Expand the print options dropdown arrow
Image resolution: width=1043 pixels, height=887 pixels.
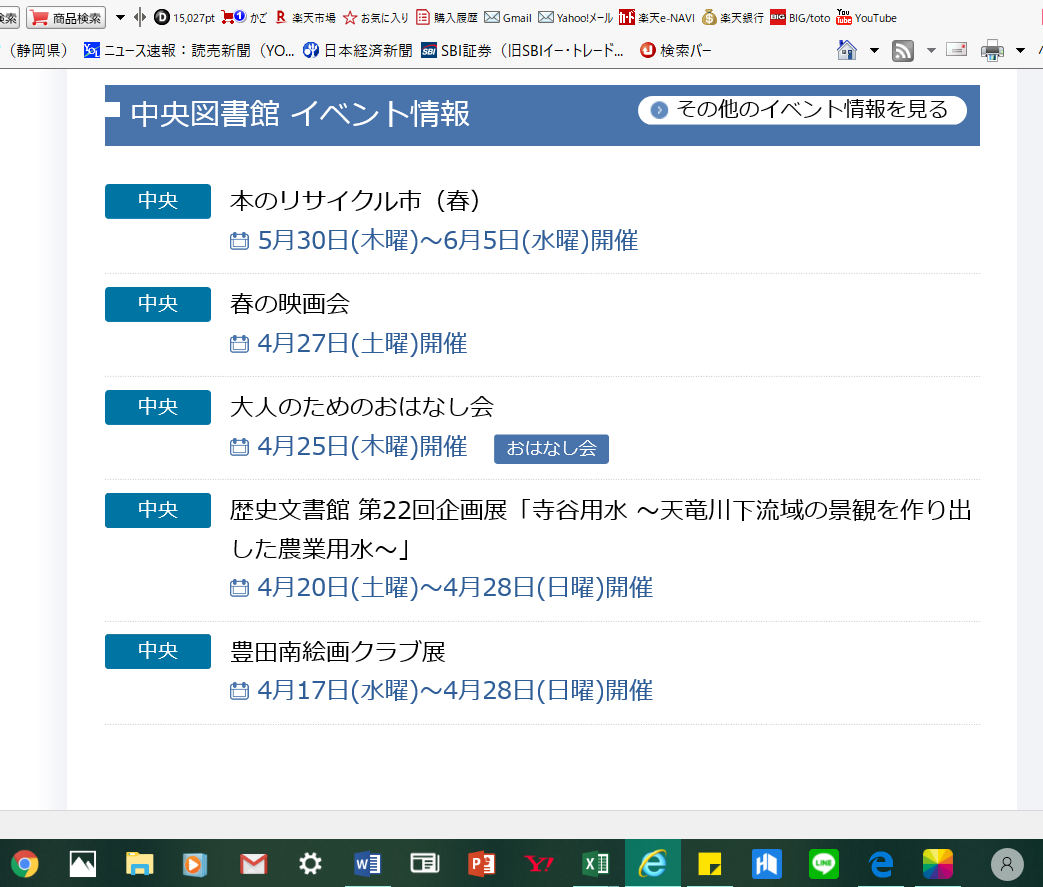[1020, 51]
